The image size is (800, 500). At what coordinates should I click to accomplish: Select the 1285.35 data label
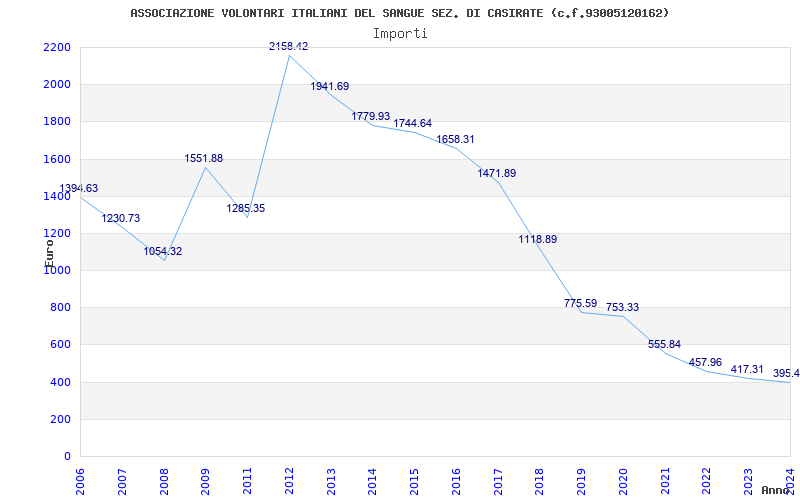click(245, 208)
